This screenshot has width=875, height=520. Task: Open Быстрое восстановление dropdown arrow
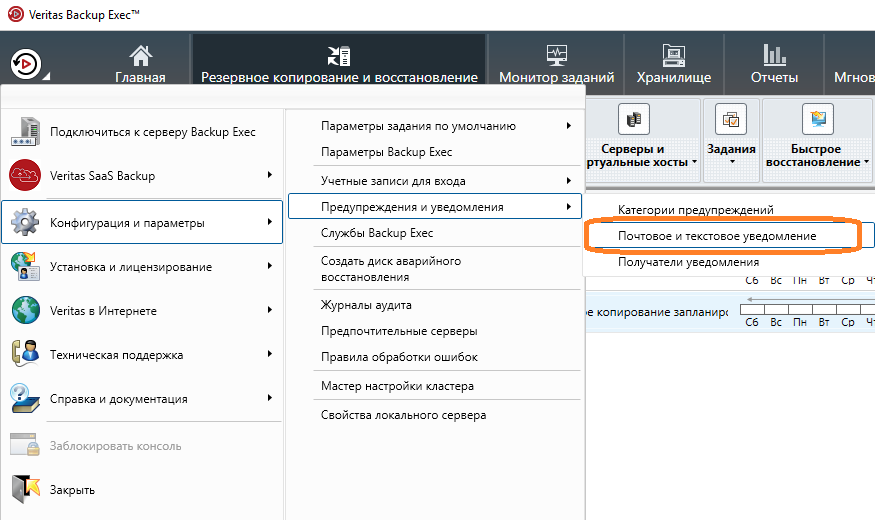coord(866,162)
